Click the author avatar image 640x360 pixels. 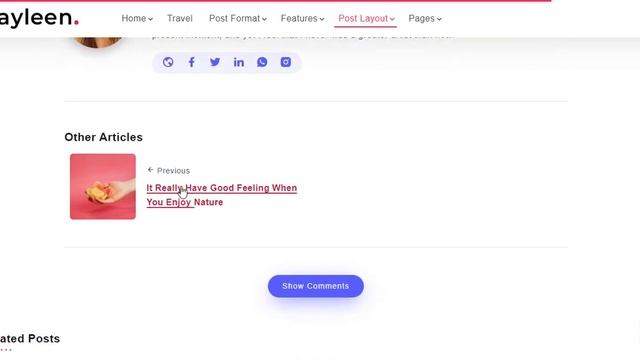click(98, 42)
